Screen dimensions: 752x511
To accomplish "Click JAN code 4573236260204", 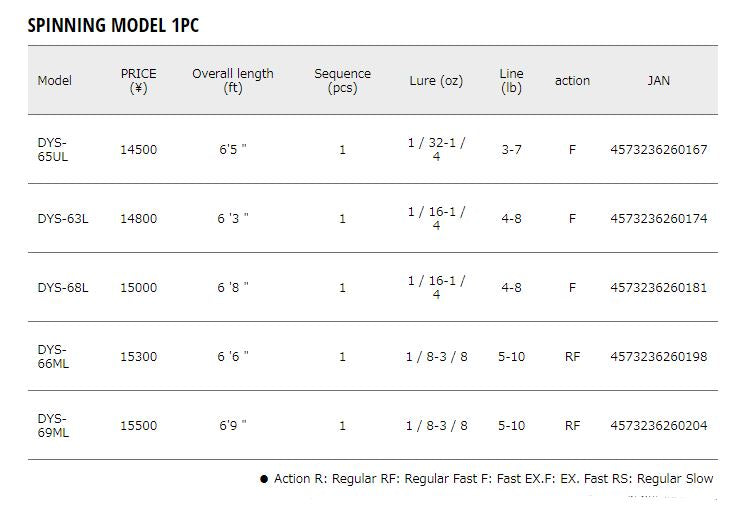I will pyautogui.click(x=658, y=426).
